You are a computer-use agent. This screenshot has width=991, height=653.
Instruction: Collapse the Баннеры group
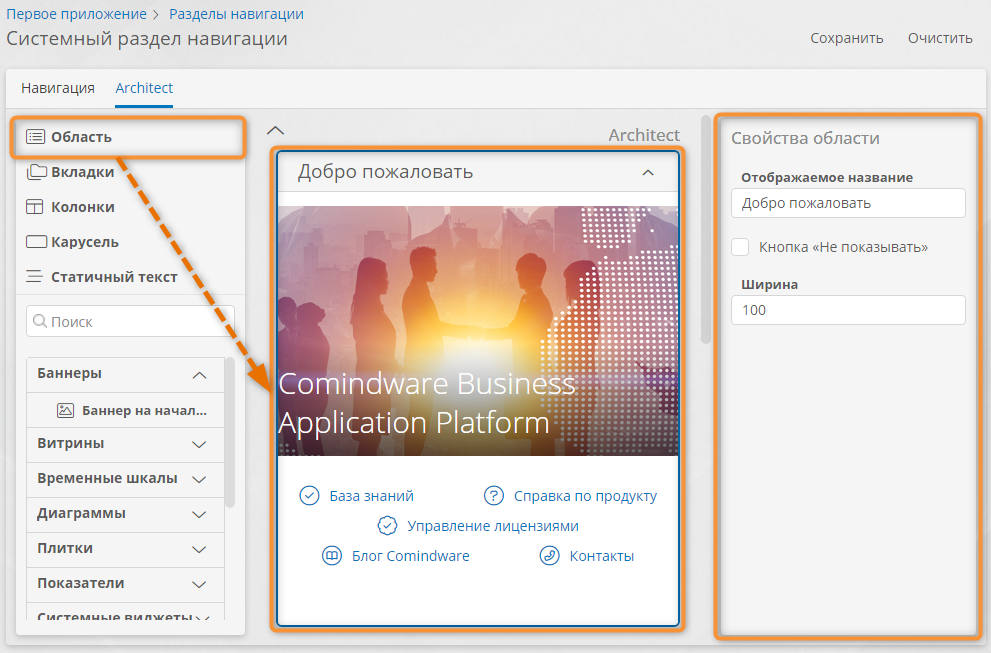(199, 375)
